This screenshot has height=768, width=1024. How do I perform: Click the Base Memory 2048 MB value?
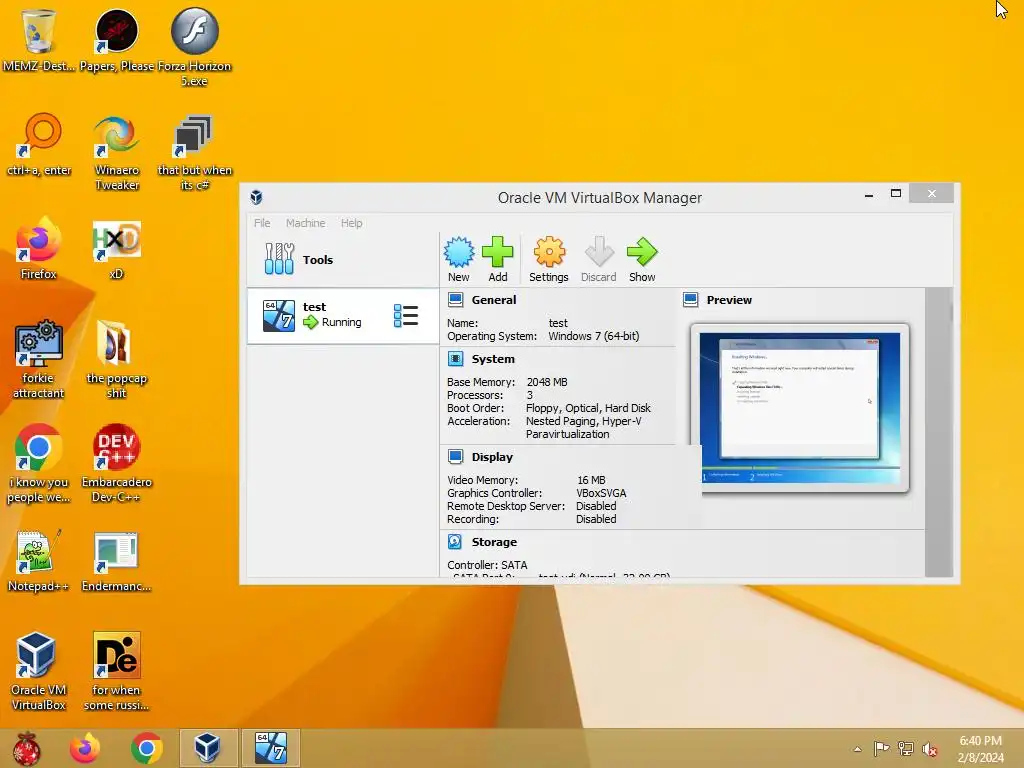click(x=547, y=382)
